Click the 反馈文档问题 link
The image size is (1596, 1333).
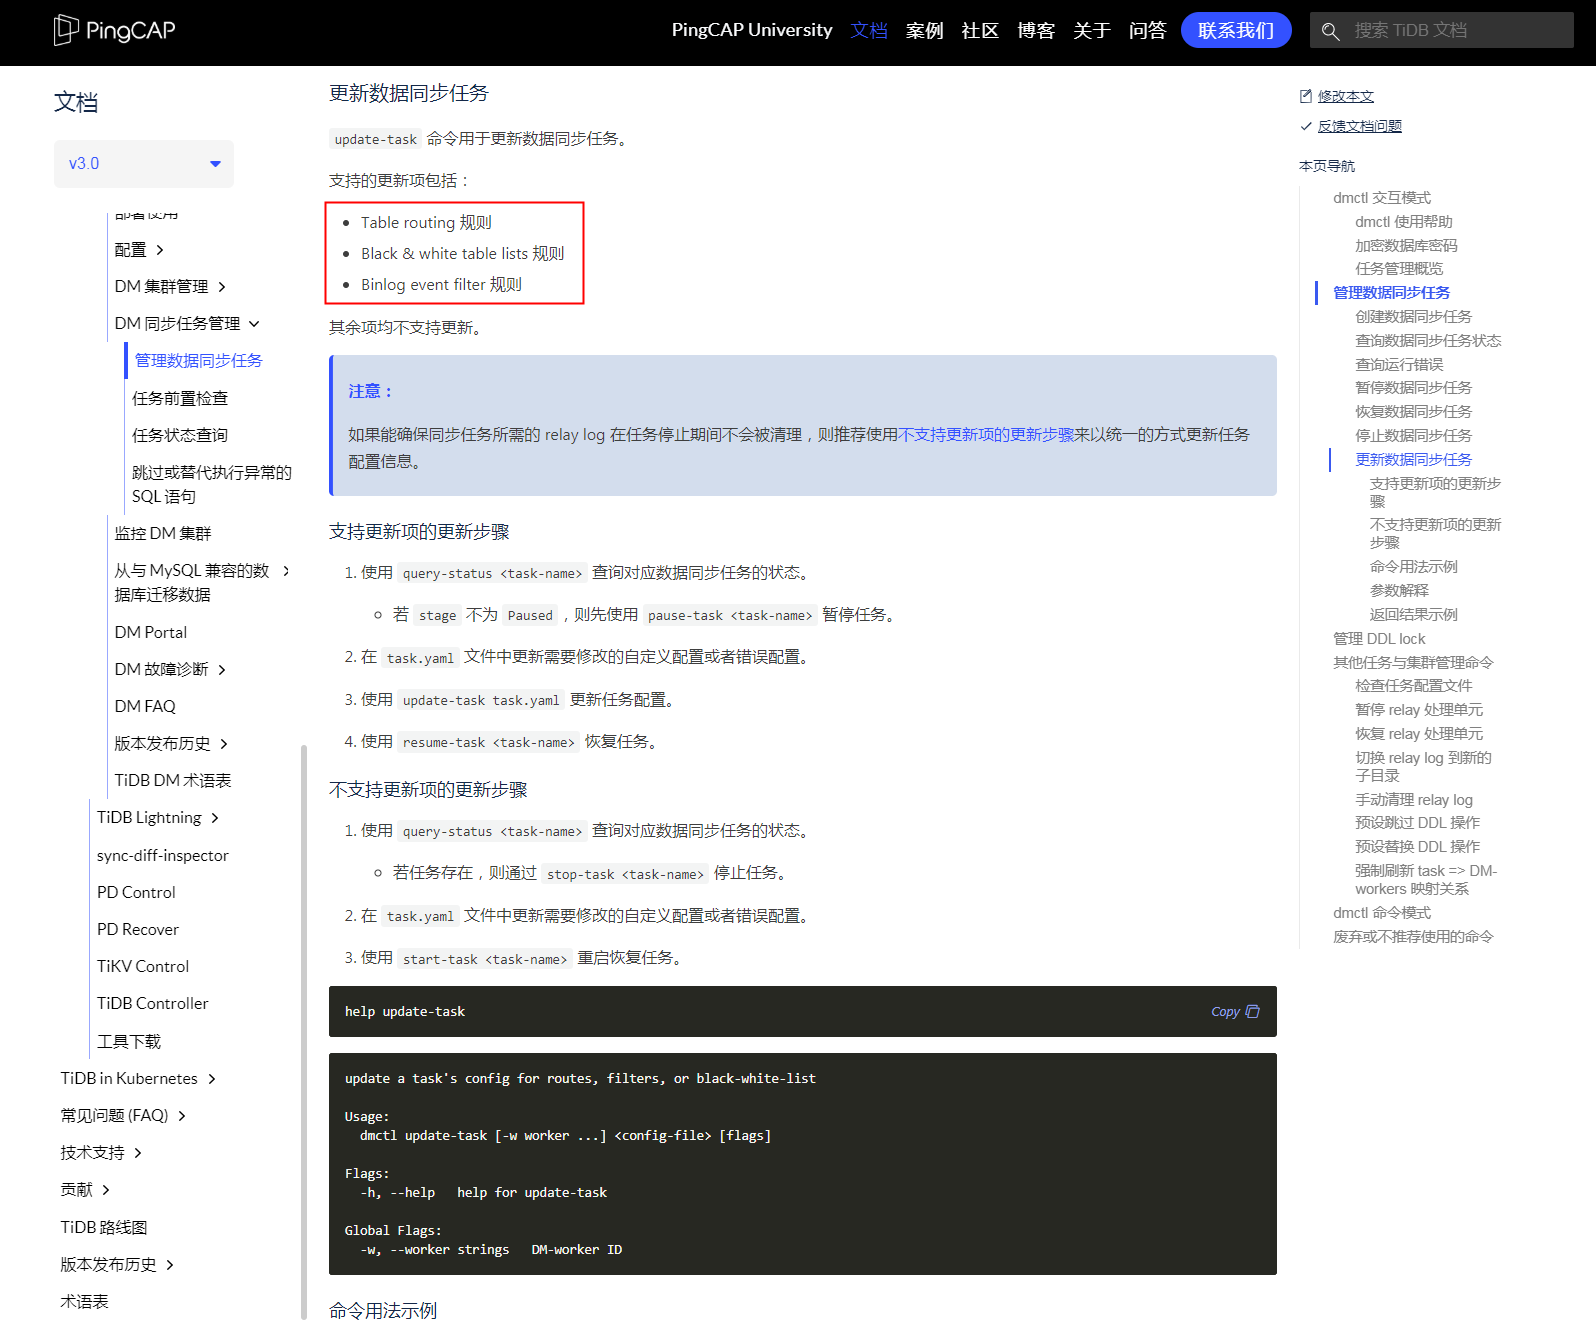1360,126
